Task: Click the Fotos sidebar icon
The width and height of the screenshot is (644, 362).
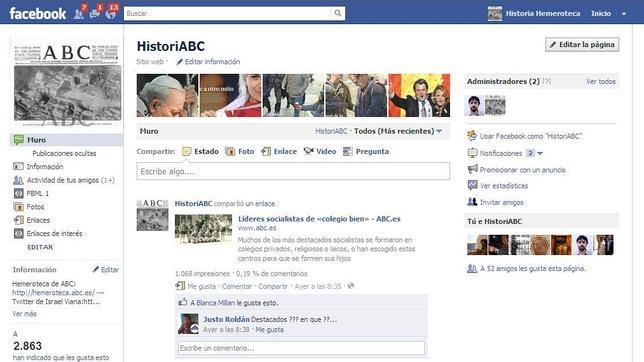Action: pos(18,207)
